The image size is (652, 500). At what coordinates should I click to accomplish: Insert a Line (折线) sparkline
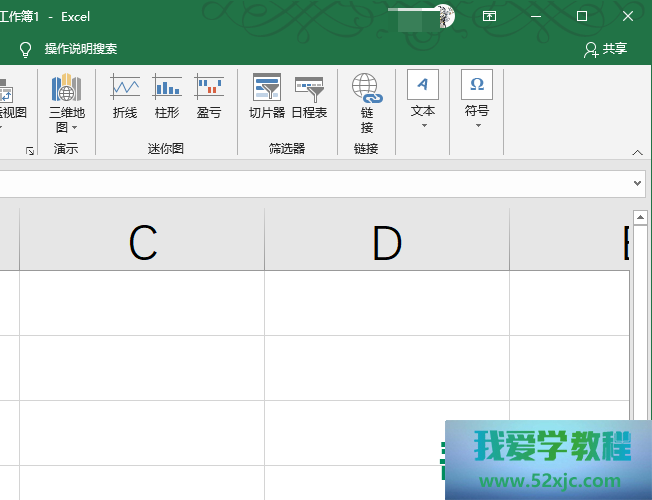[125, 97]
